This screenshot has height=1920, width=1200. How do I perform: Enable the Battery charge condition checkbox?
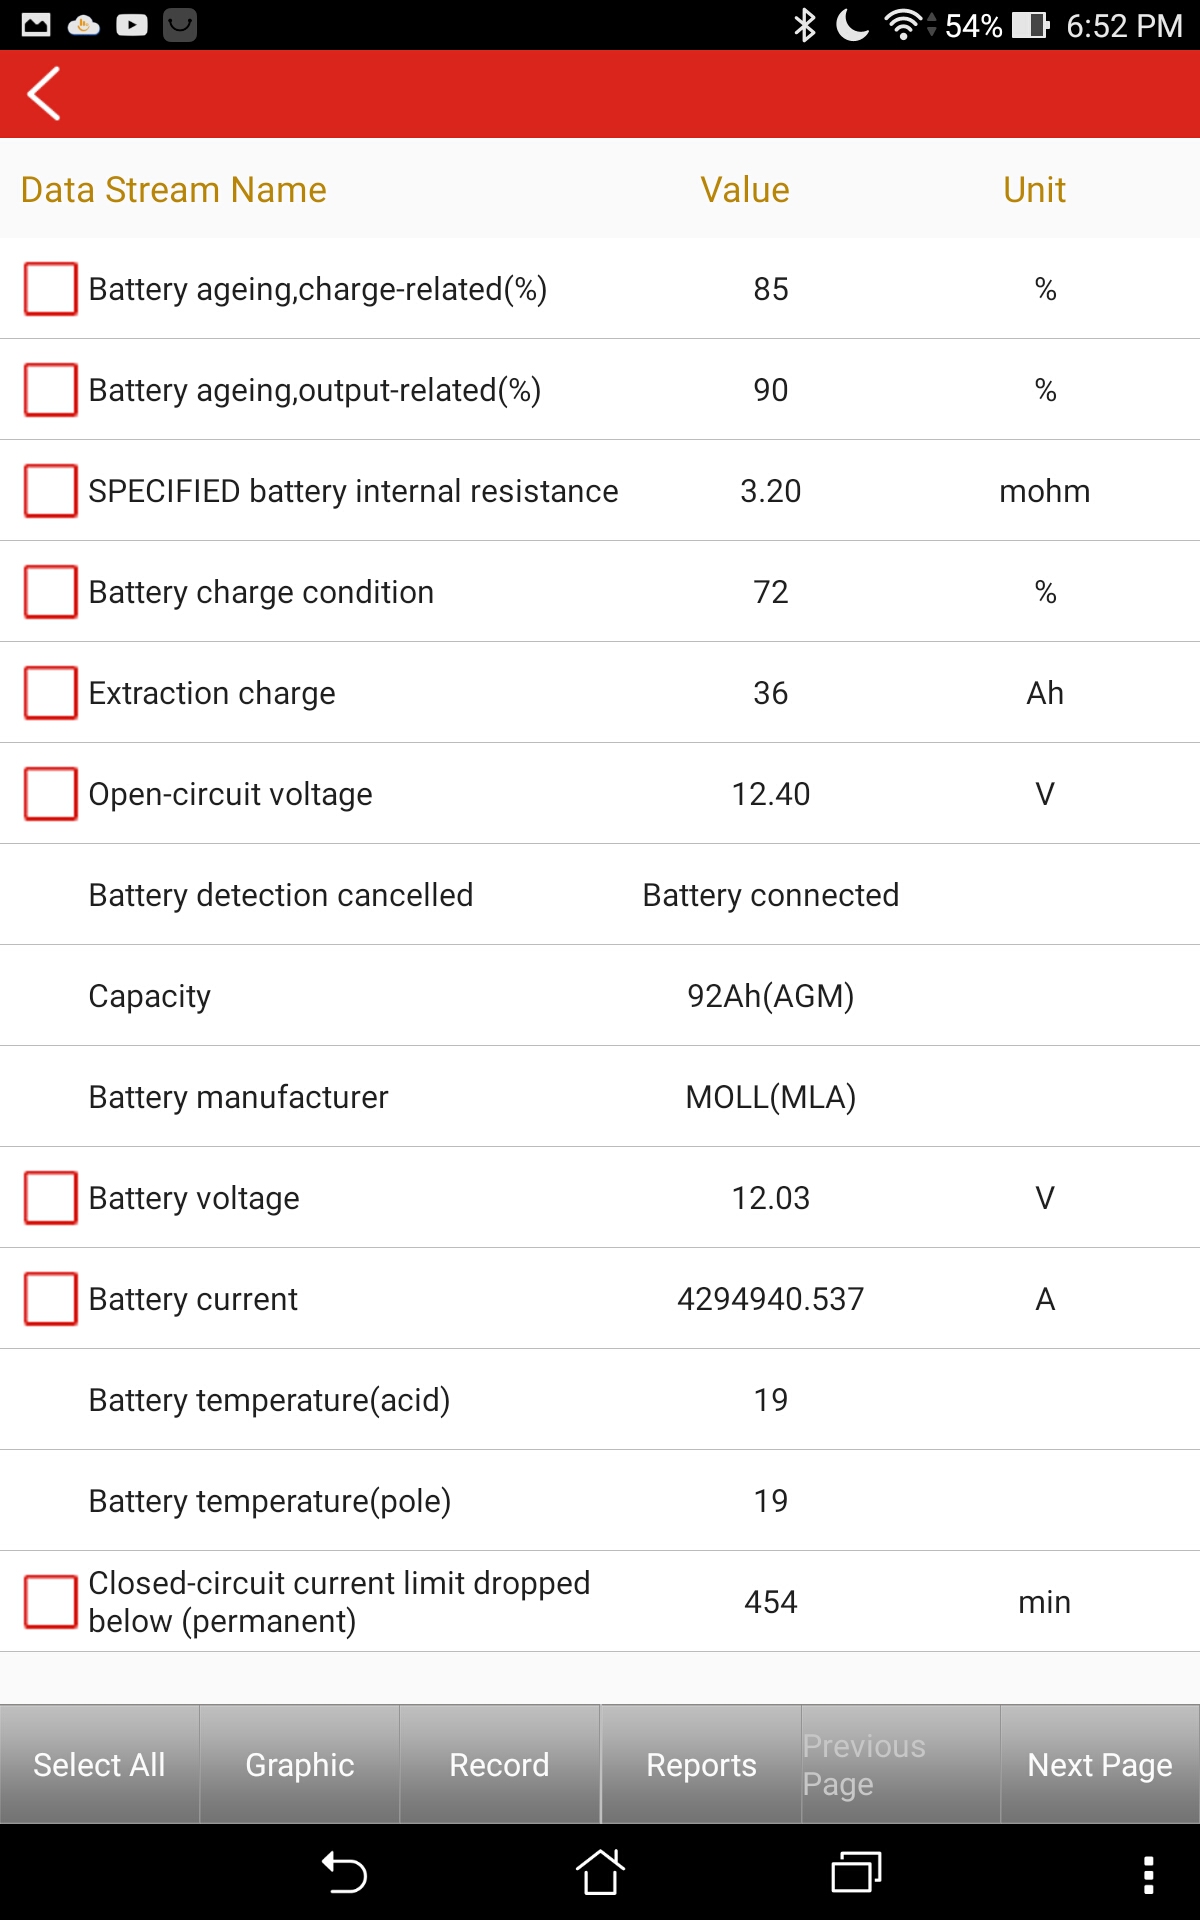(x=51, y=592)
